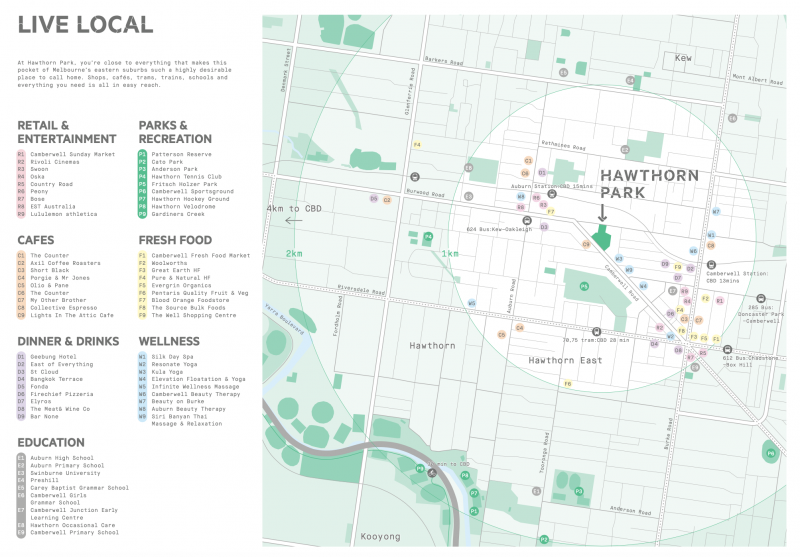Select the 1km radius label on map

click(450, 254)
